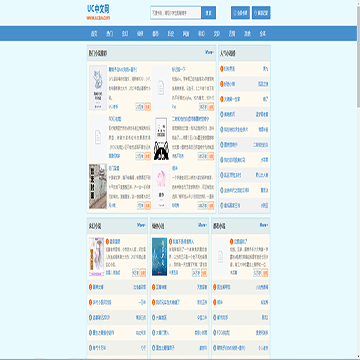The width and height of the screenshot is (360, 360).
Task: Click More+ in the panel with the dark blue cover
Action: [x=202, y=225]
